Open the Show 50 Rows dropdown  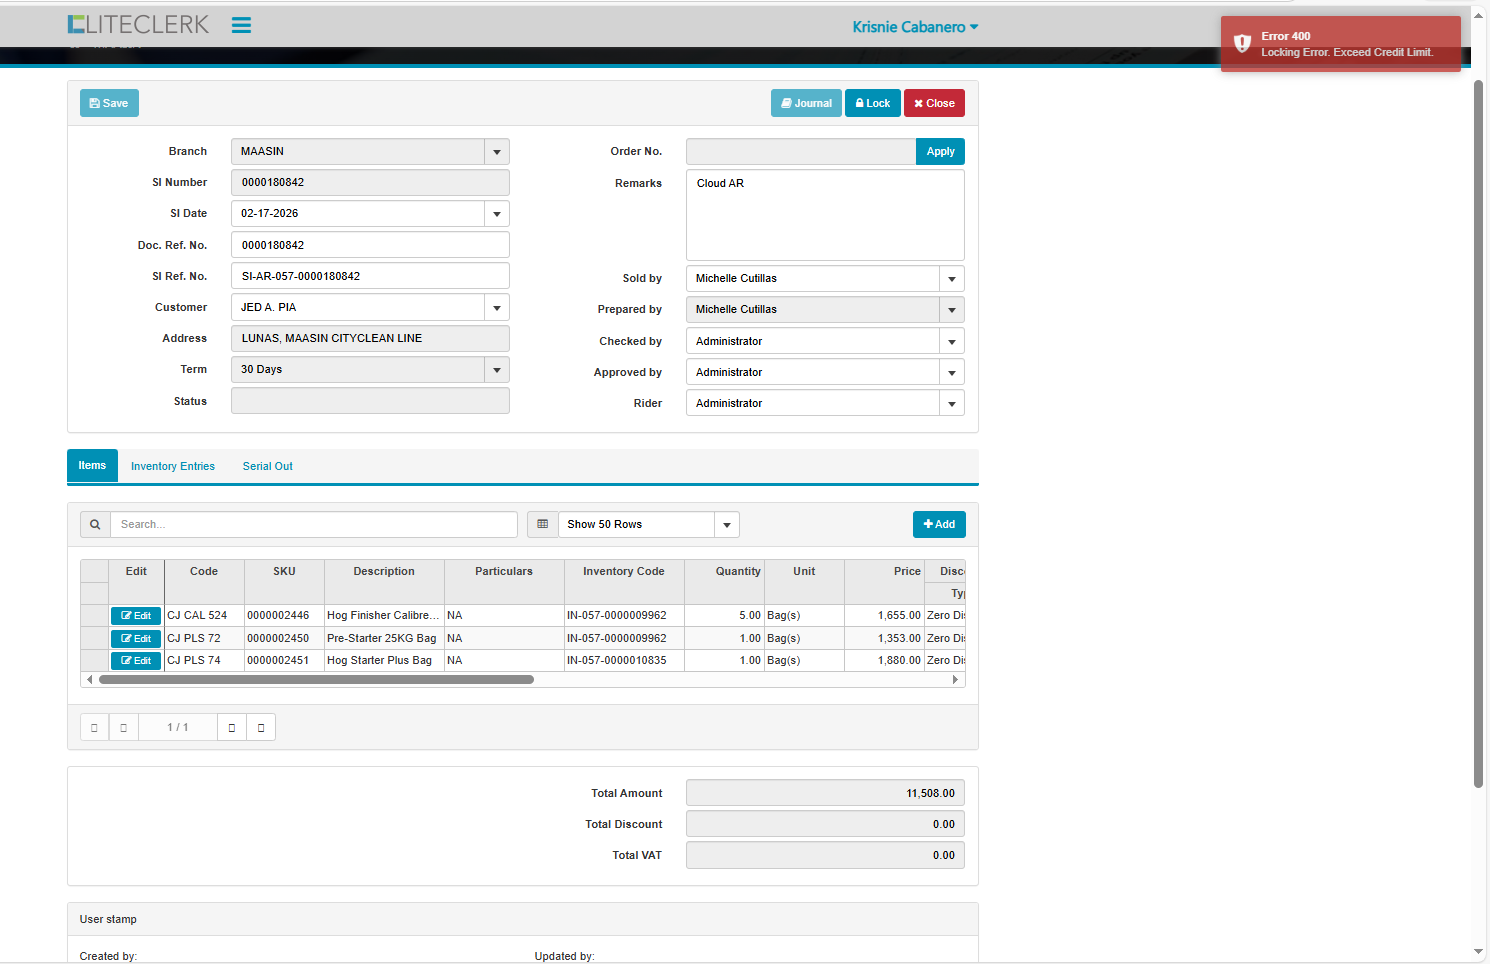pos(727,525)
